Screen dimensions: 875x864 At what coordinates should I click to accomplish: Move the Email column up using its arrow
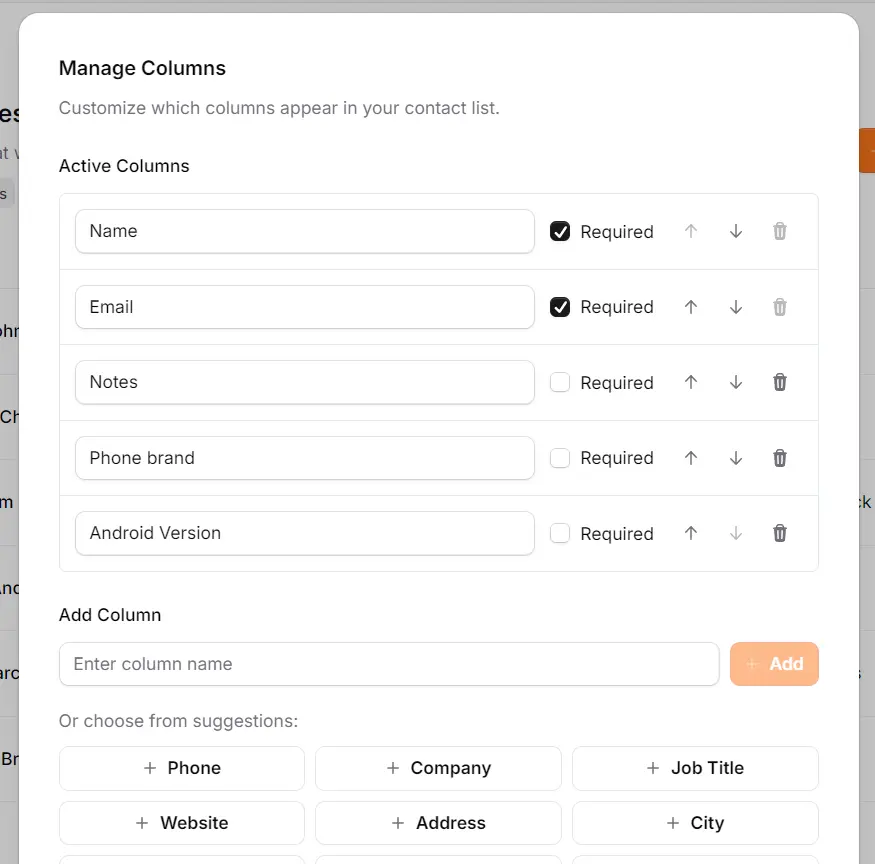click(690, 307)
